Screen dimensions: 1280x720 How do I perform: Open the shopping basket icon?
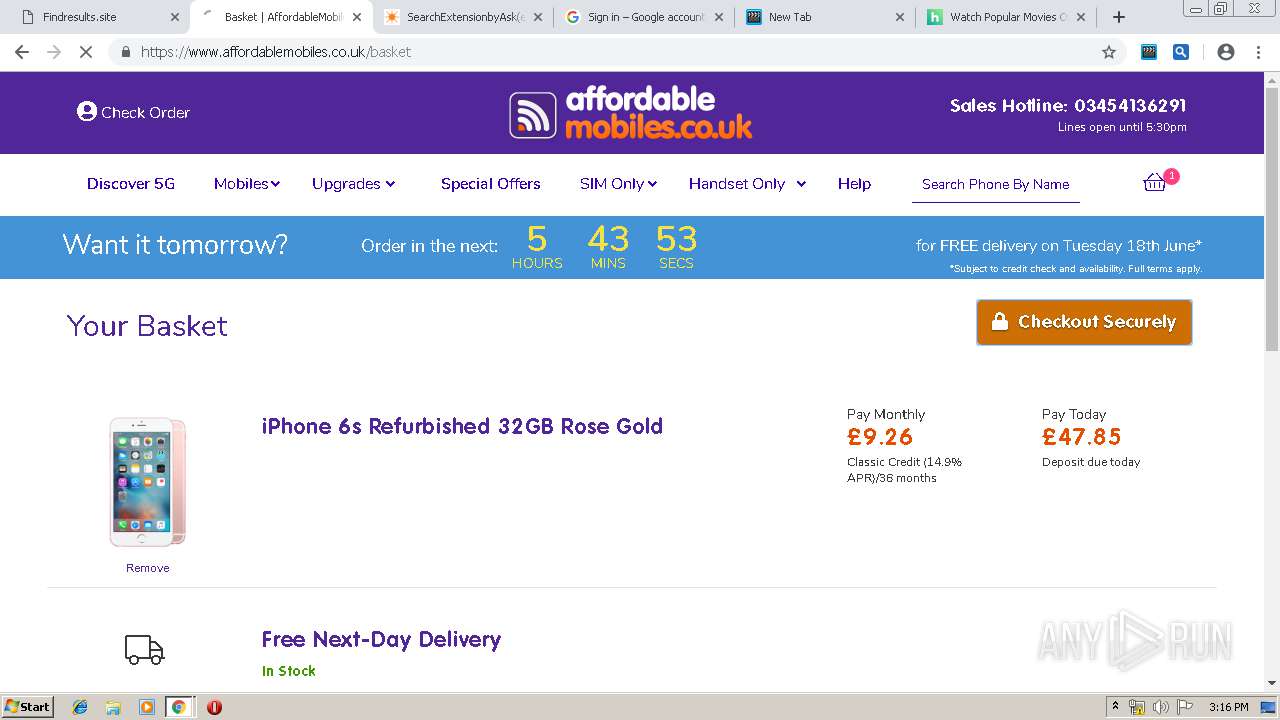tap(1155, 183)
